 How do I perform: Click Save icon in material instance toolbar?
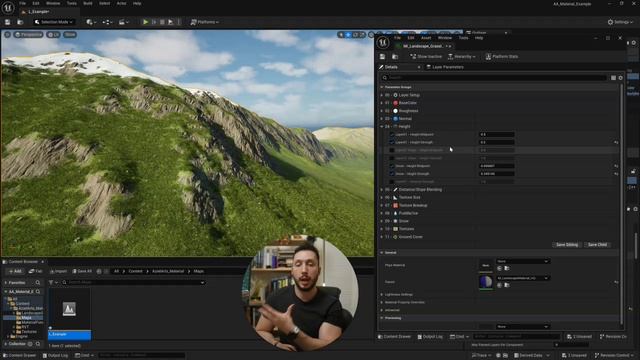tap(382, 56)
